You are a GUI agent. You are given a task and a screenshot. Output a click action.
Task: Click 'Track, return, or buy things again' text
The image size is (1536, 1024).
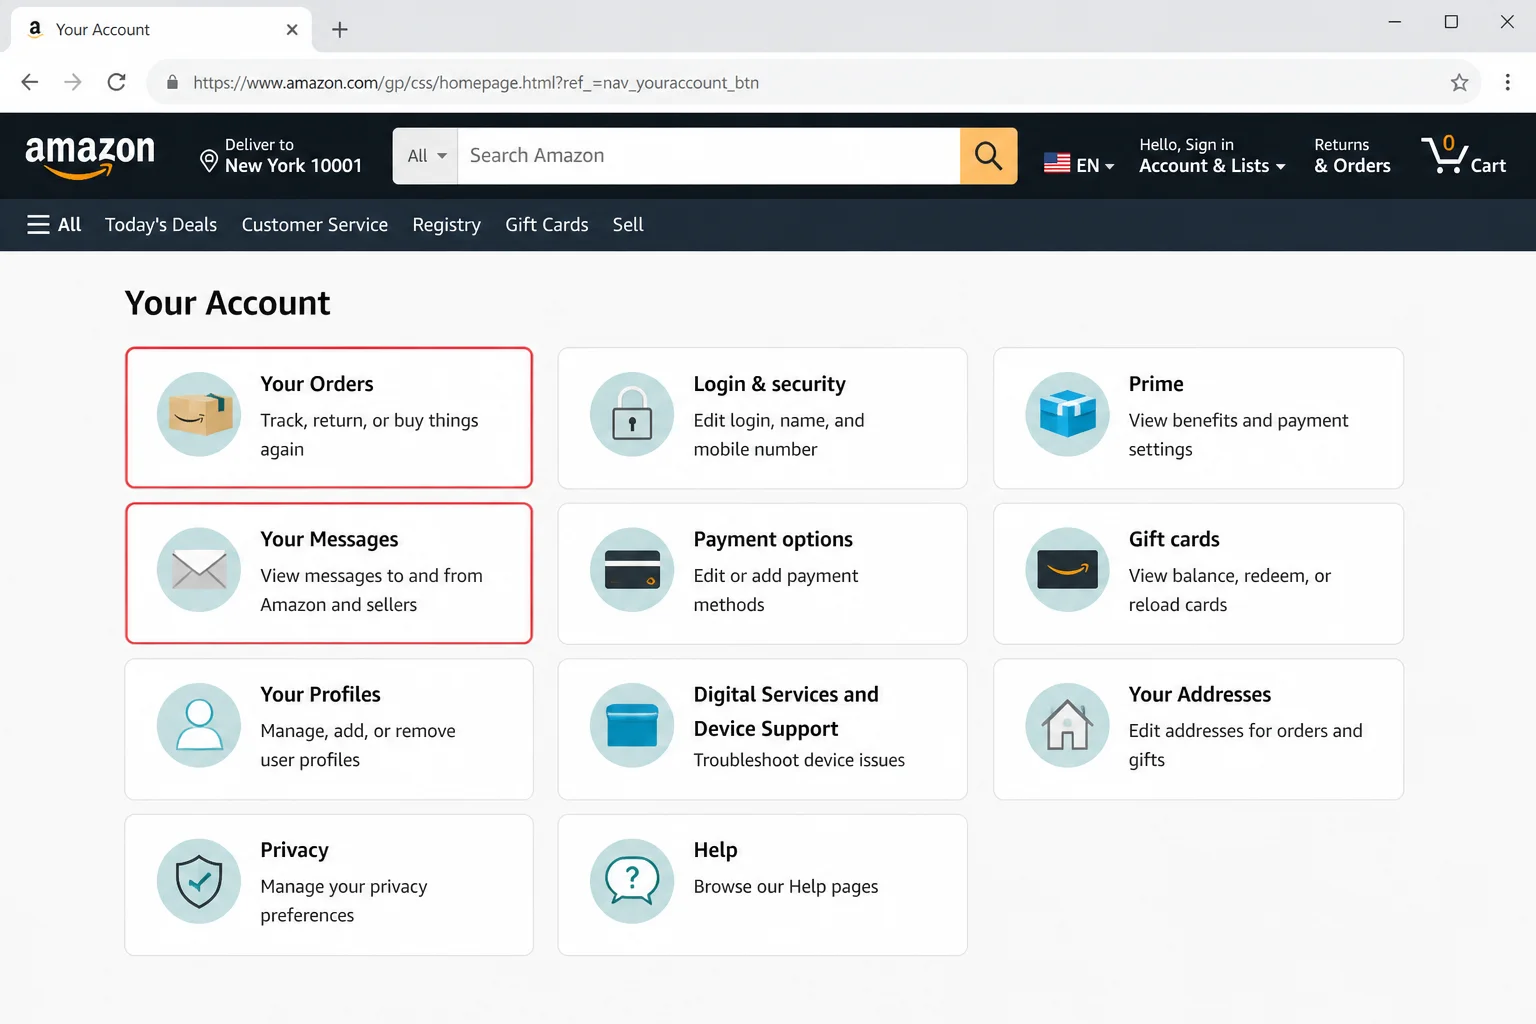tap(369, 435)
